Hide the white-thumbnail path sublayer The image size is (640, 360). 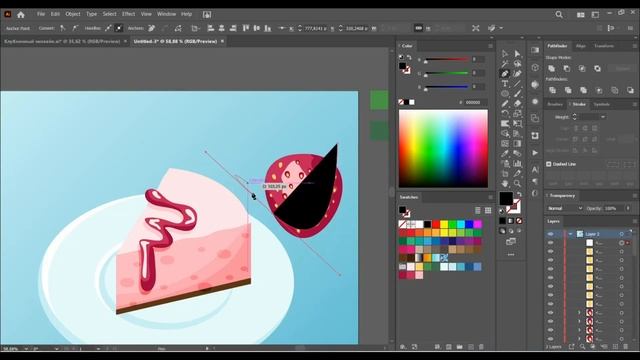coord(551,243)
